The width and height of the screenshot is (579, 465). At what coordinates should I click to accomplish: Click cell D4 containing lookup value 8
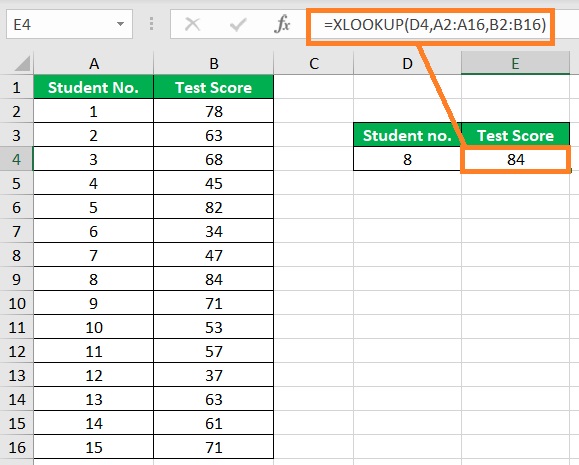[x=407, y=160]
